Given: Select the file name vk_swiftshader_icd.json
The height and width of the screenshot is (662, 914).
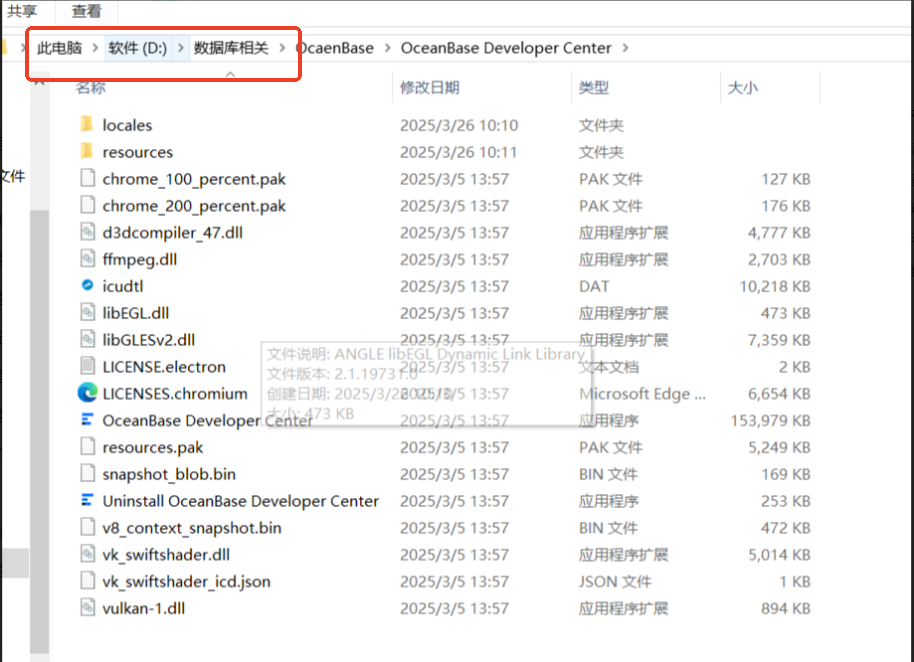Looking at the screenshot, I should pos(187,581).
